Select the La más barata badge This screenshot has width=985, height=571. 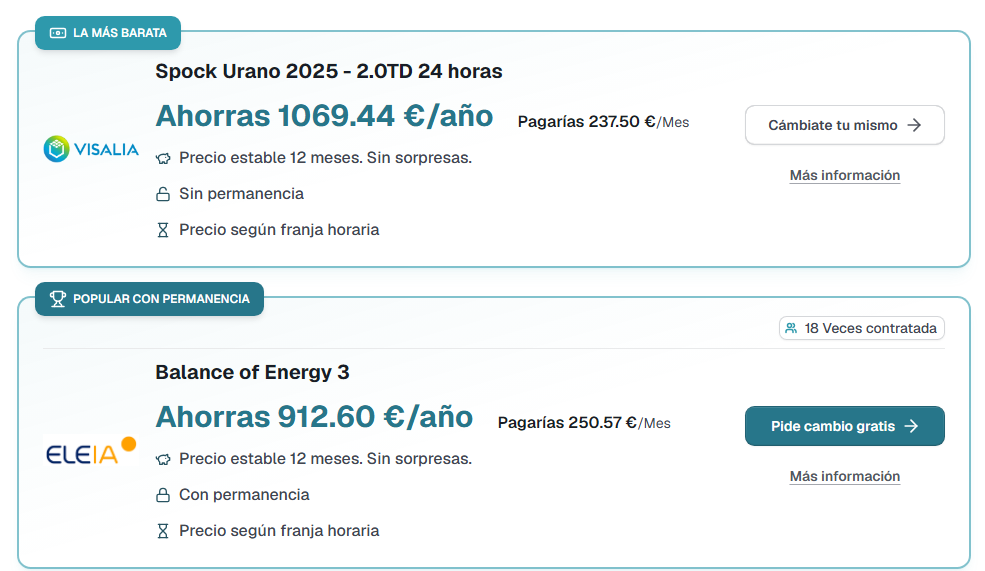pyautogui.click(x=108, y=33)
